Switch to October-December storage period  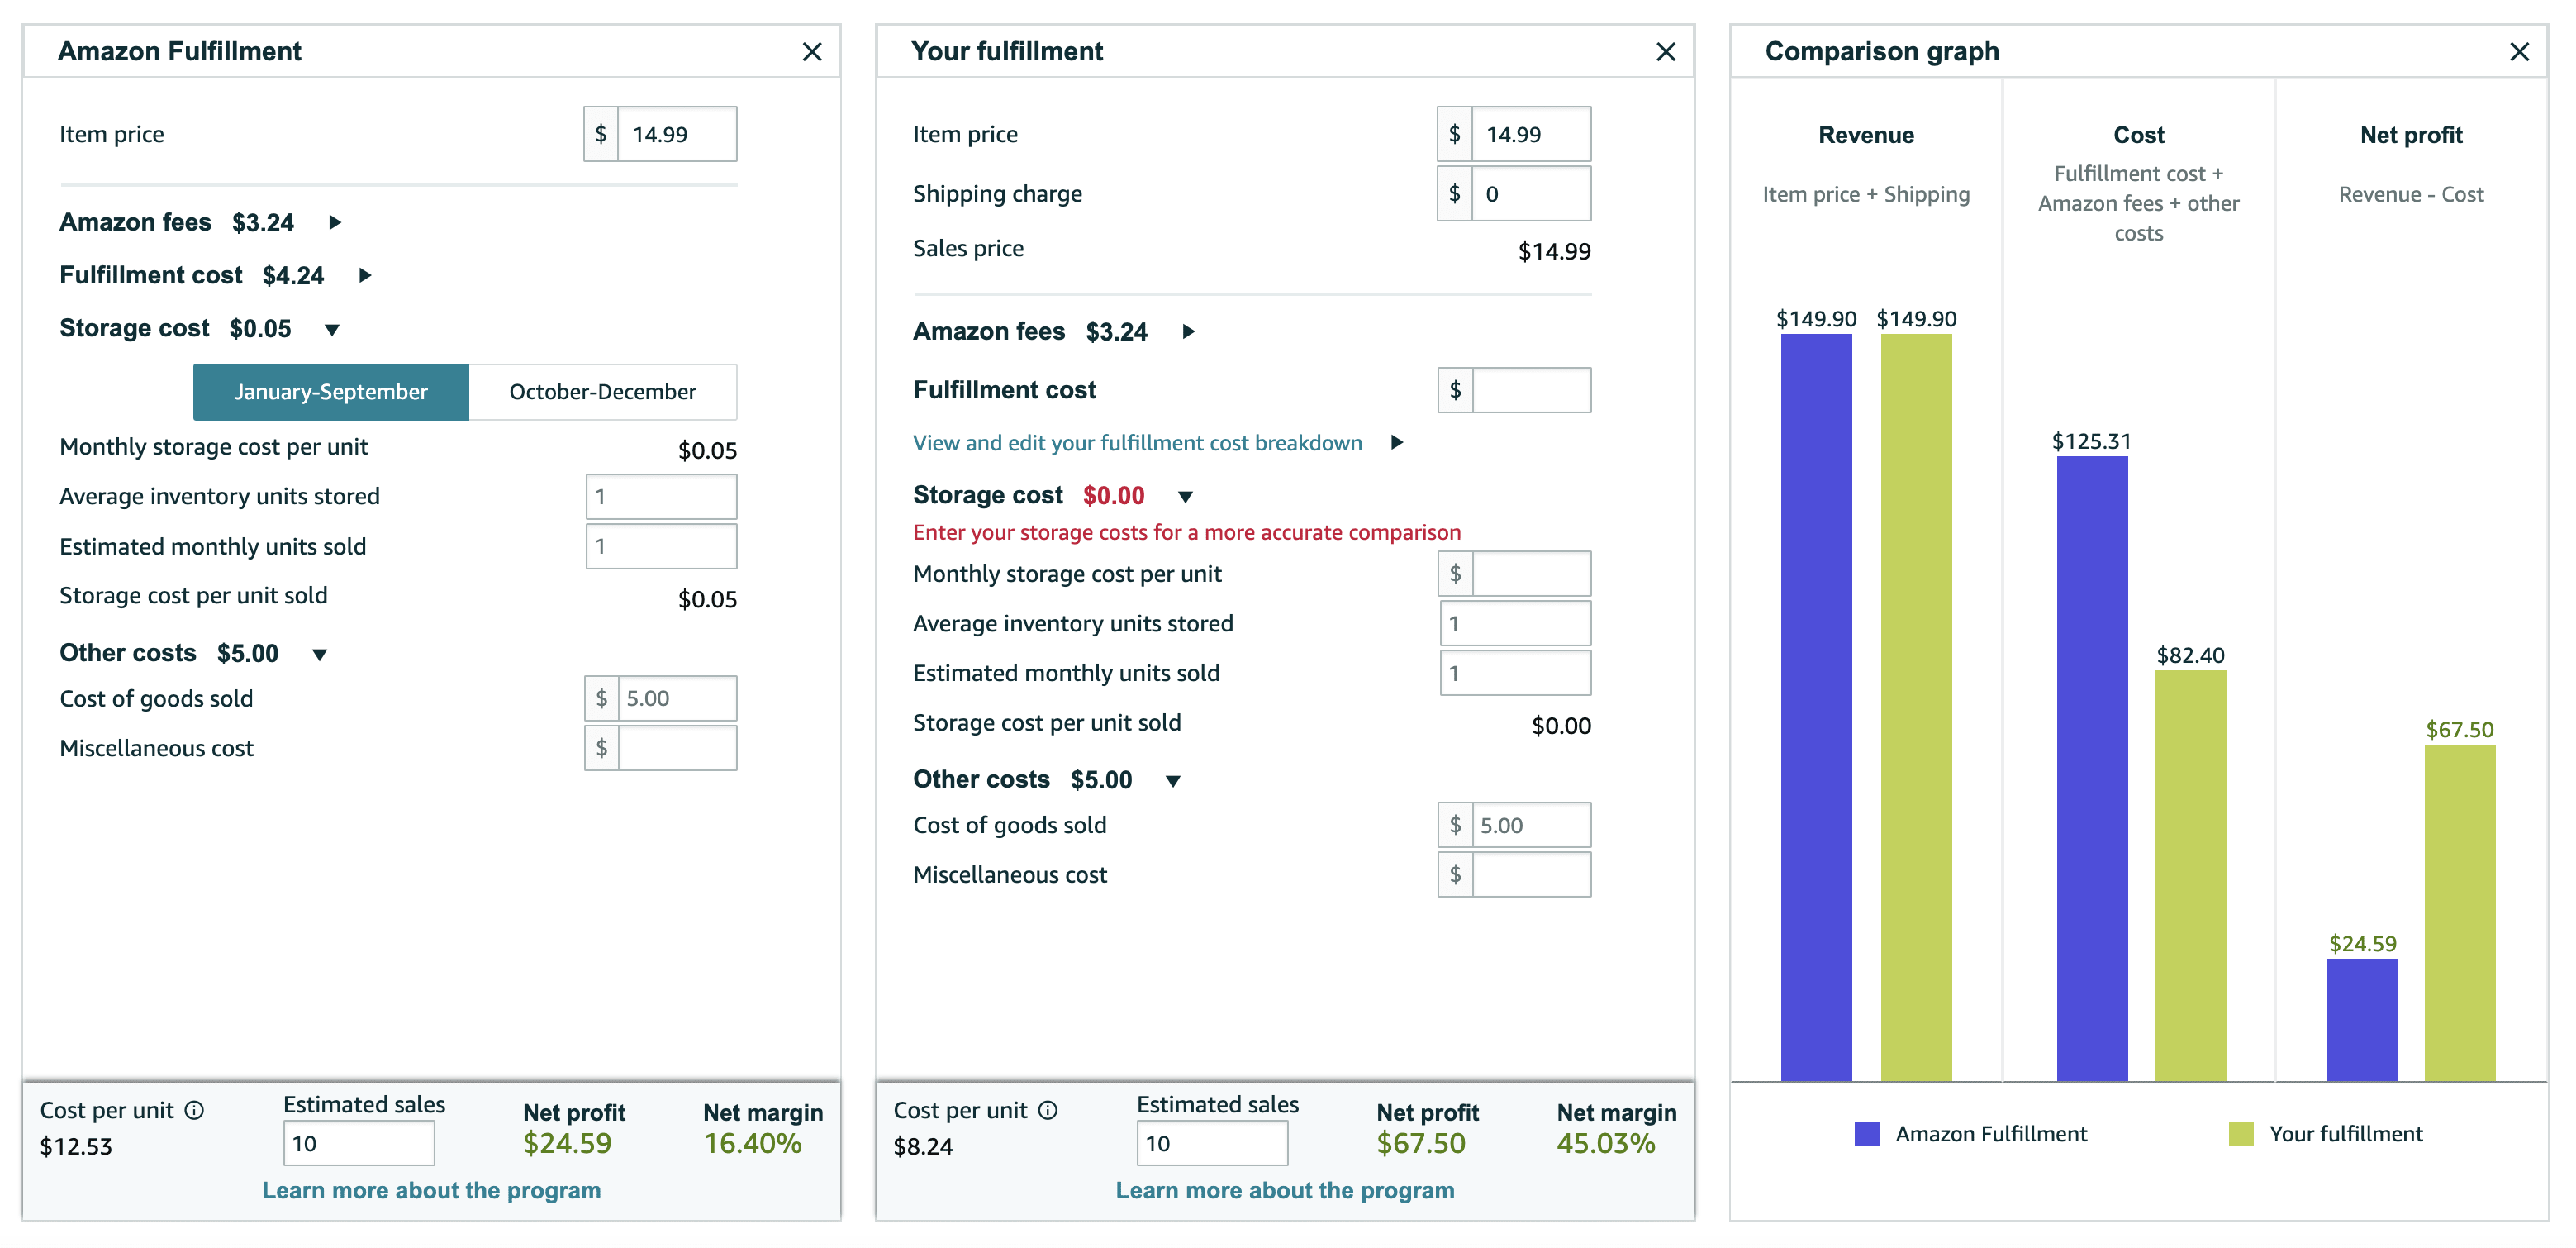603,392
